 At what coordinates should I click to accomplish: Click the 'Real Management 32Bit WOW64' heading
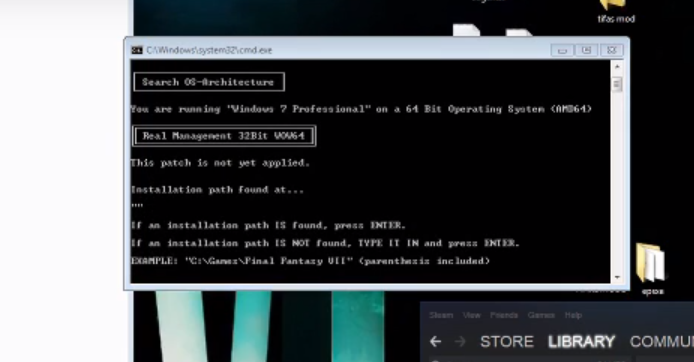[x=224, y=136]
